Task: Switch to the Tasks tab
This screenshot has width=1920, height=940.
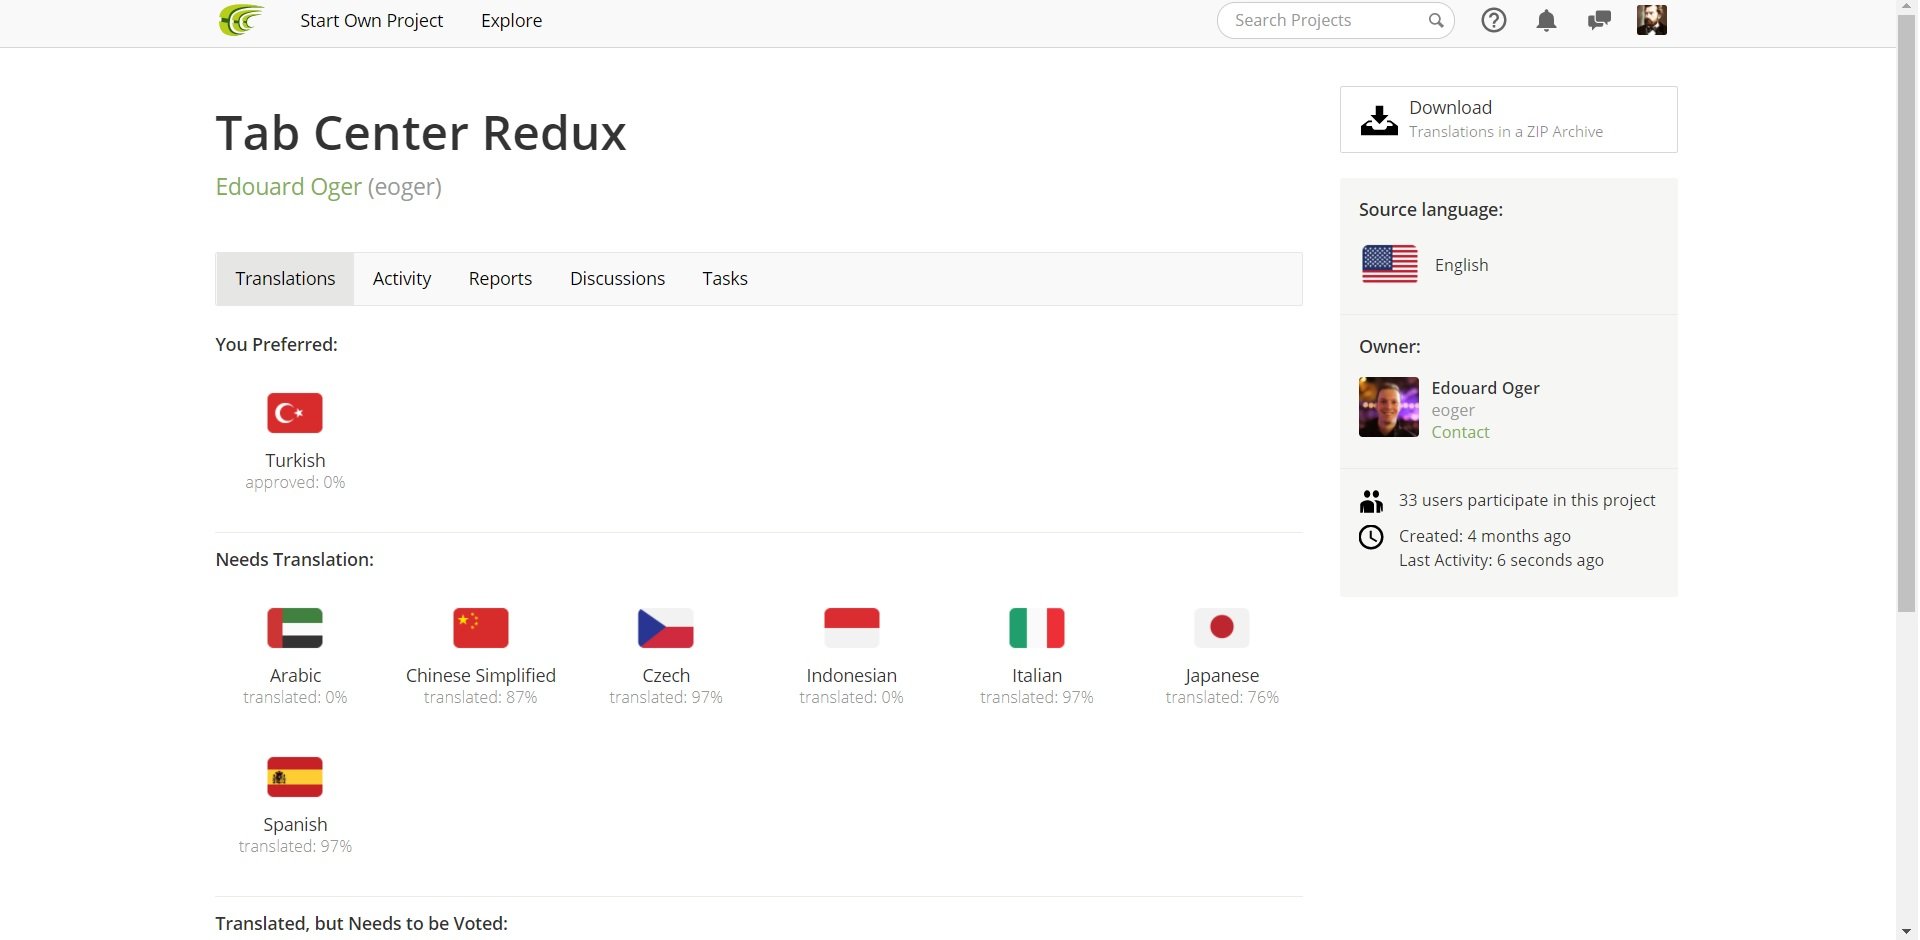Action: (x=725, y=279)
